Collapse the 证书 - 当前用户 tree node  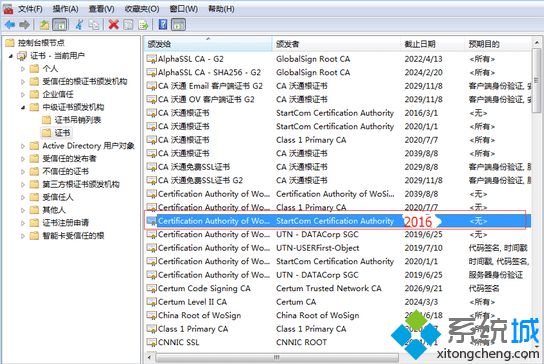pyautogui.click(x=11, y=56)
